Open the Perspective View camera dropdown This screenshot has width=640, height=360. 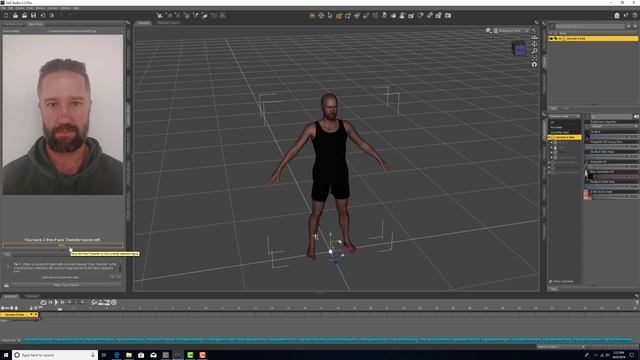[512, 31]
